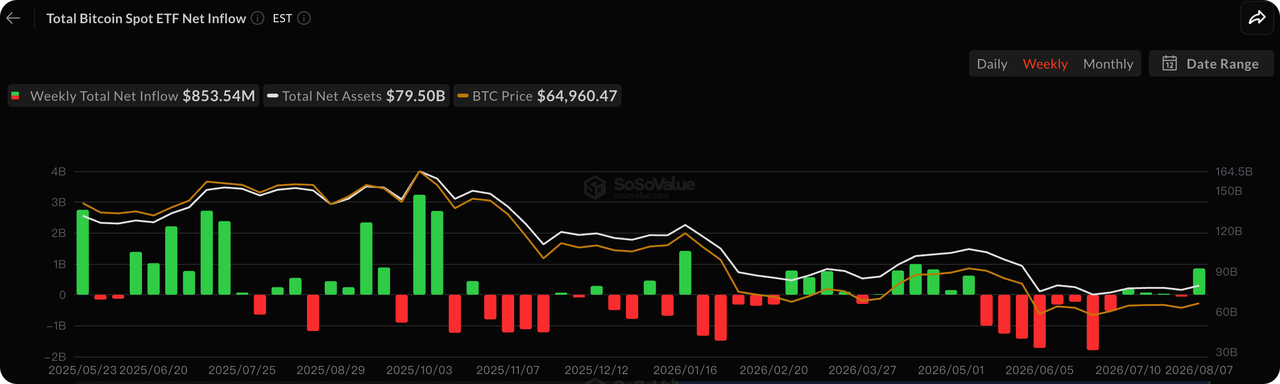Switch to Monthly view
Screen dimensions: 1280x384
pos(1108,63)
